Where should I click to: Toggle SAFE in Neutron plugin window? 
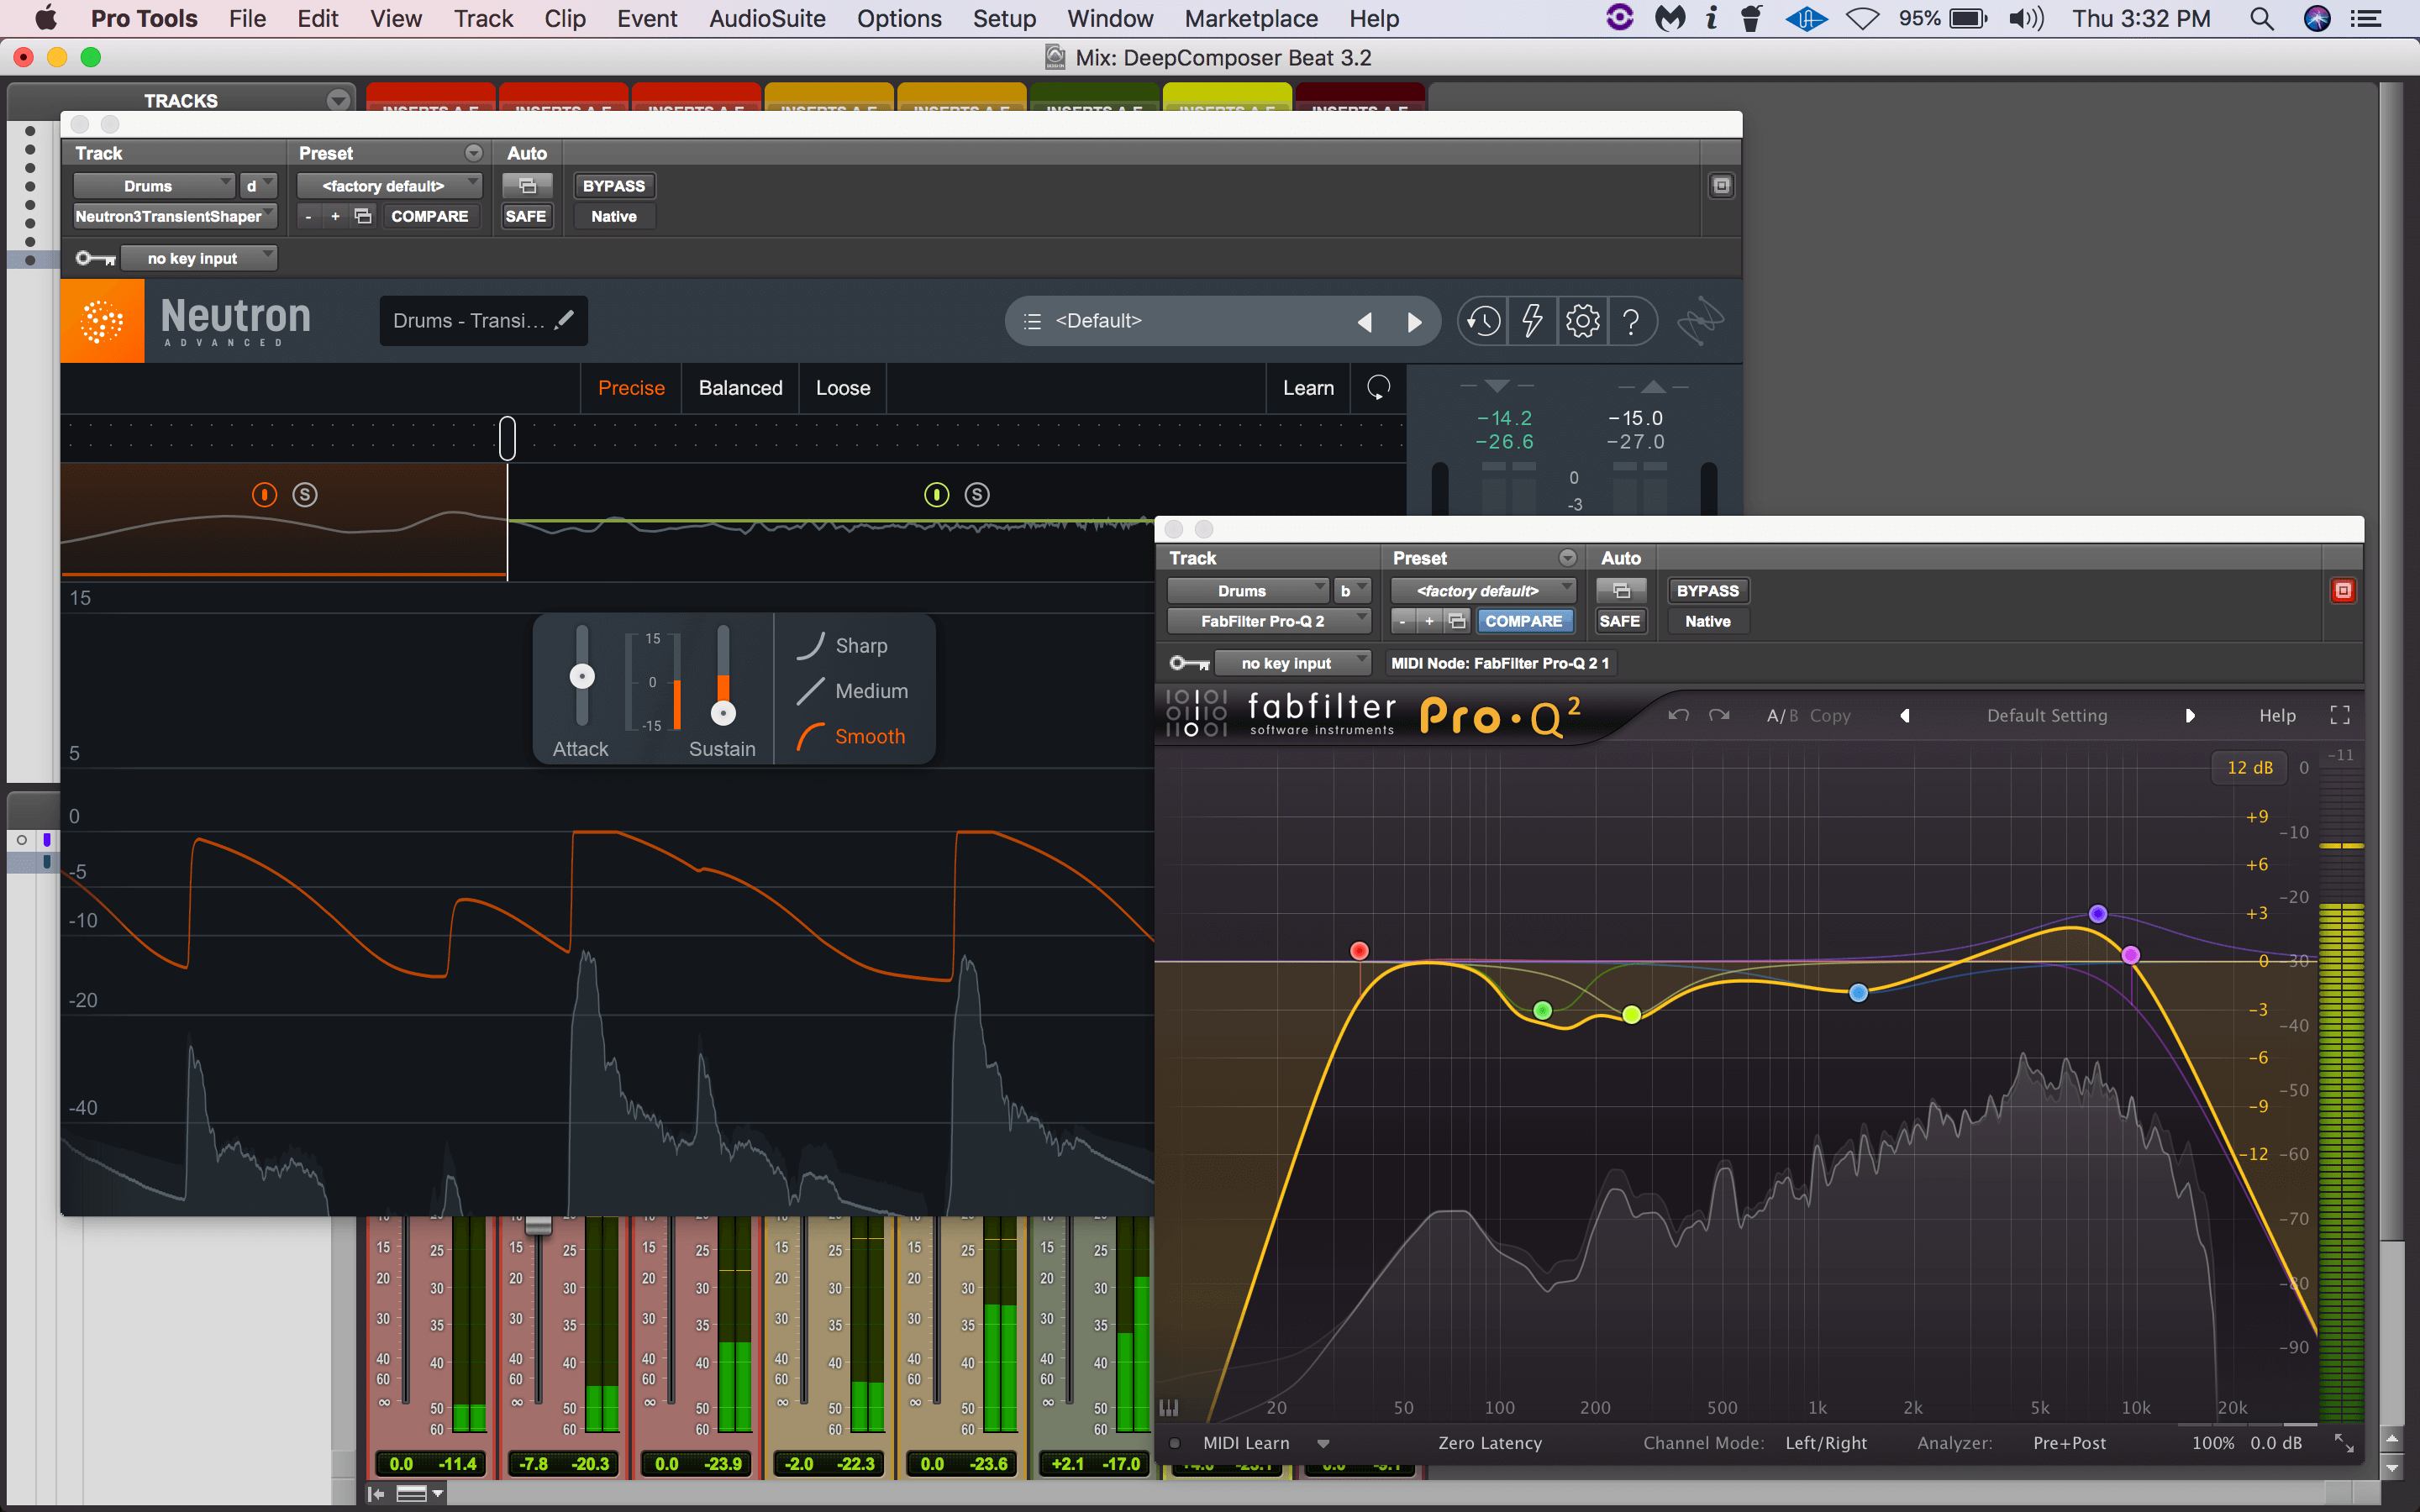526,216
